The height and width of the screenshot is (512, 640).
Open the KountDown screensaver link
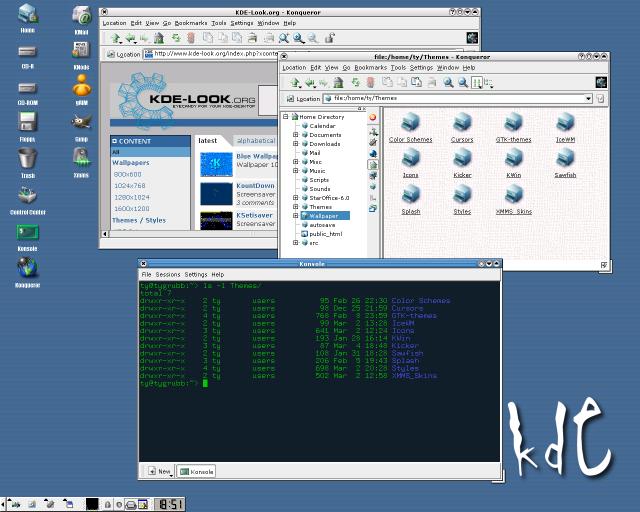coord(256,186)
